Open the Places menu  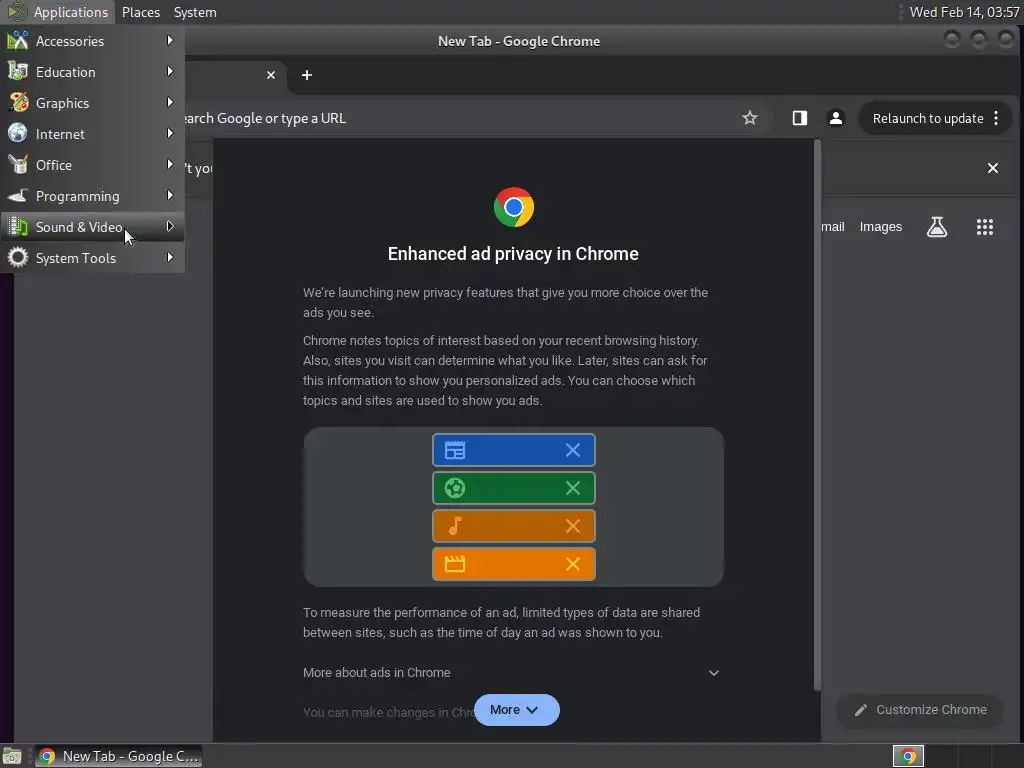[141, 12]
